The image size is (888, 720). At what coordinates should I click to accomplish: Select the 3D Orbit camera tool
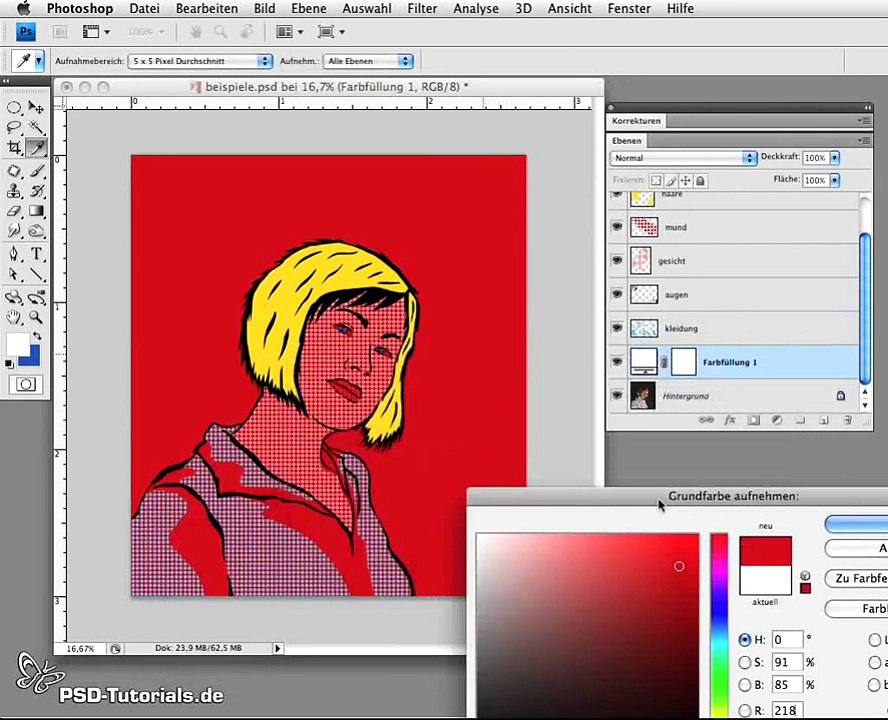(x=36, y=297)
